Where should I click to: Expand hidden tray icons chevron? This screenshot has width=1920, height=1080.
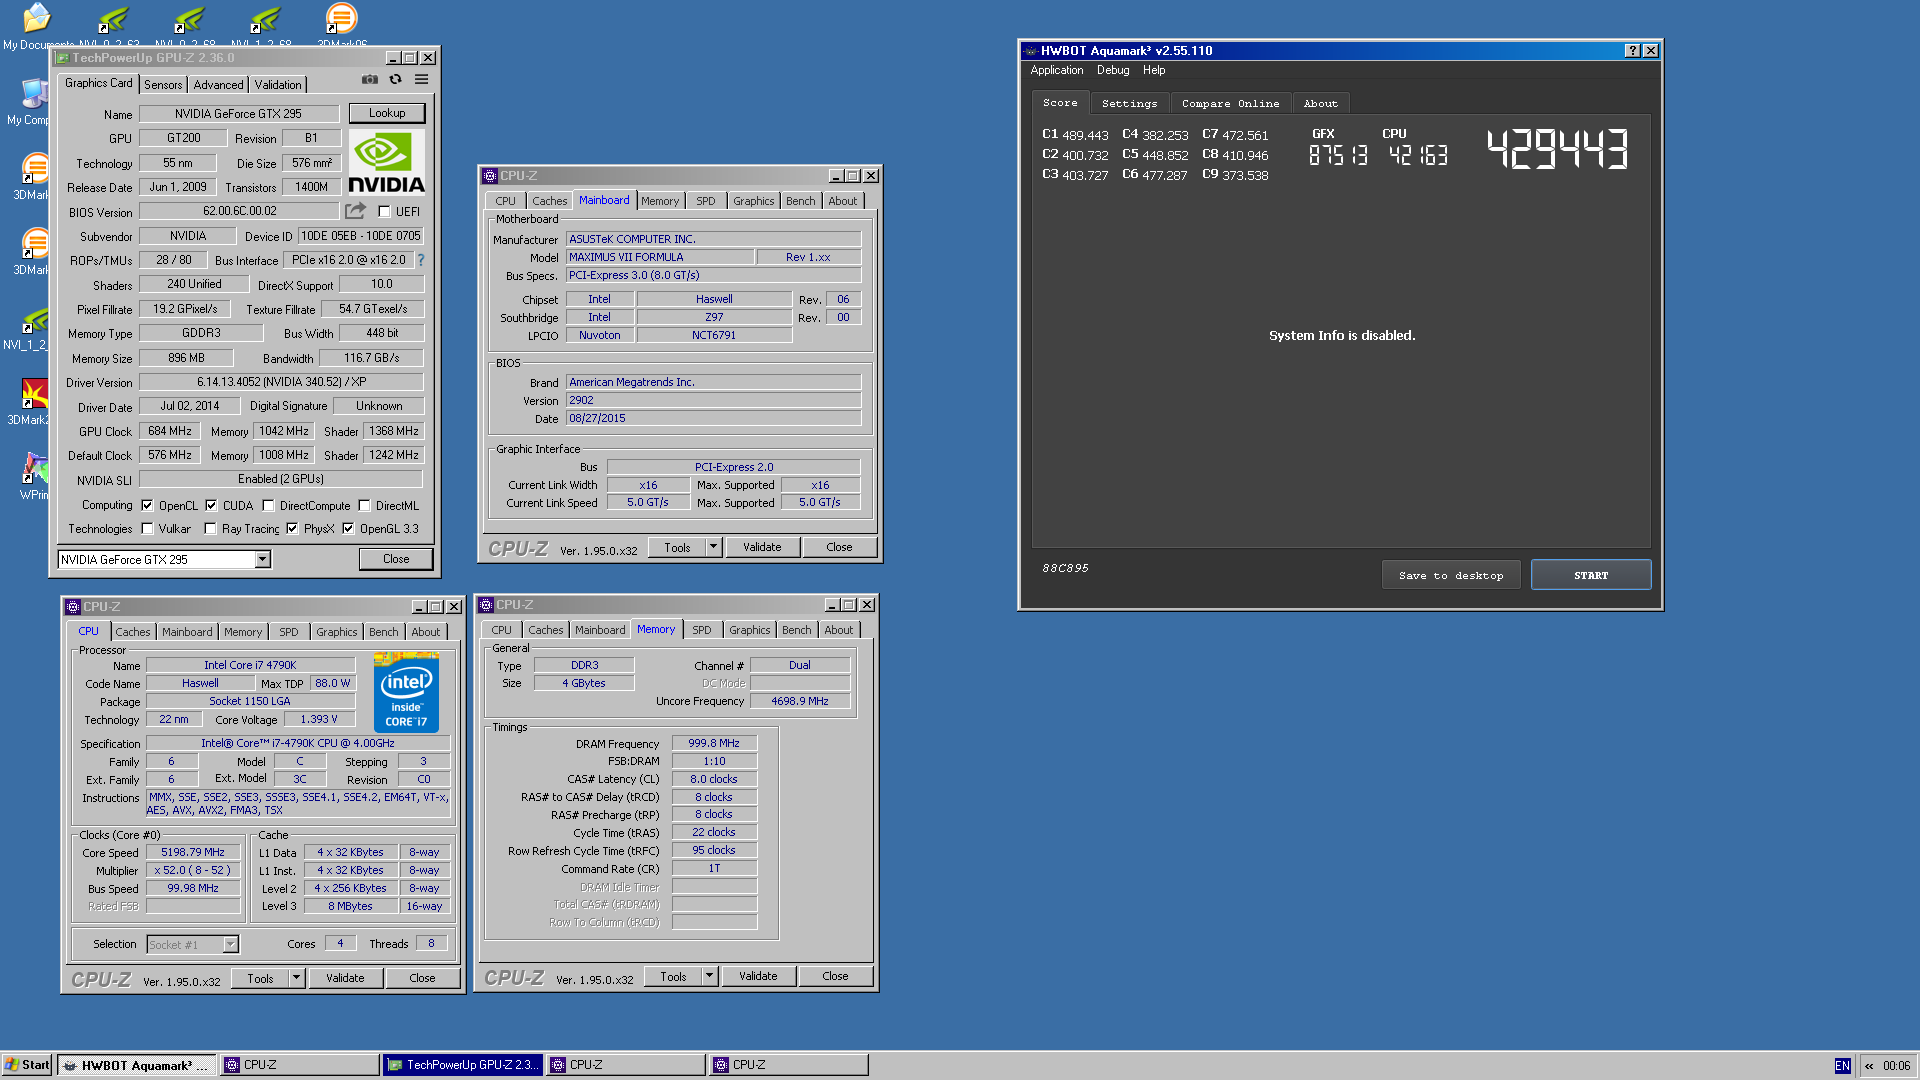point(1869,1066)
